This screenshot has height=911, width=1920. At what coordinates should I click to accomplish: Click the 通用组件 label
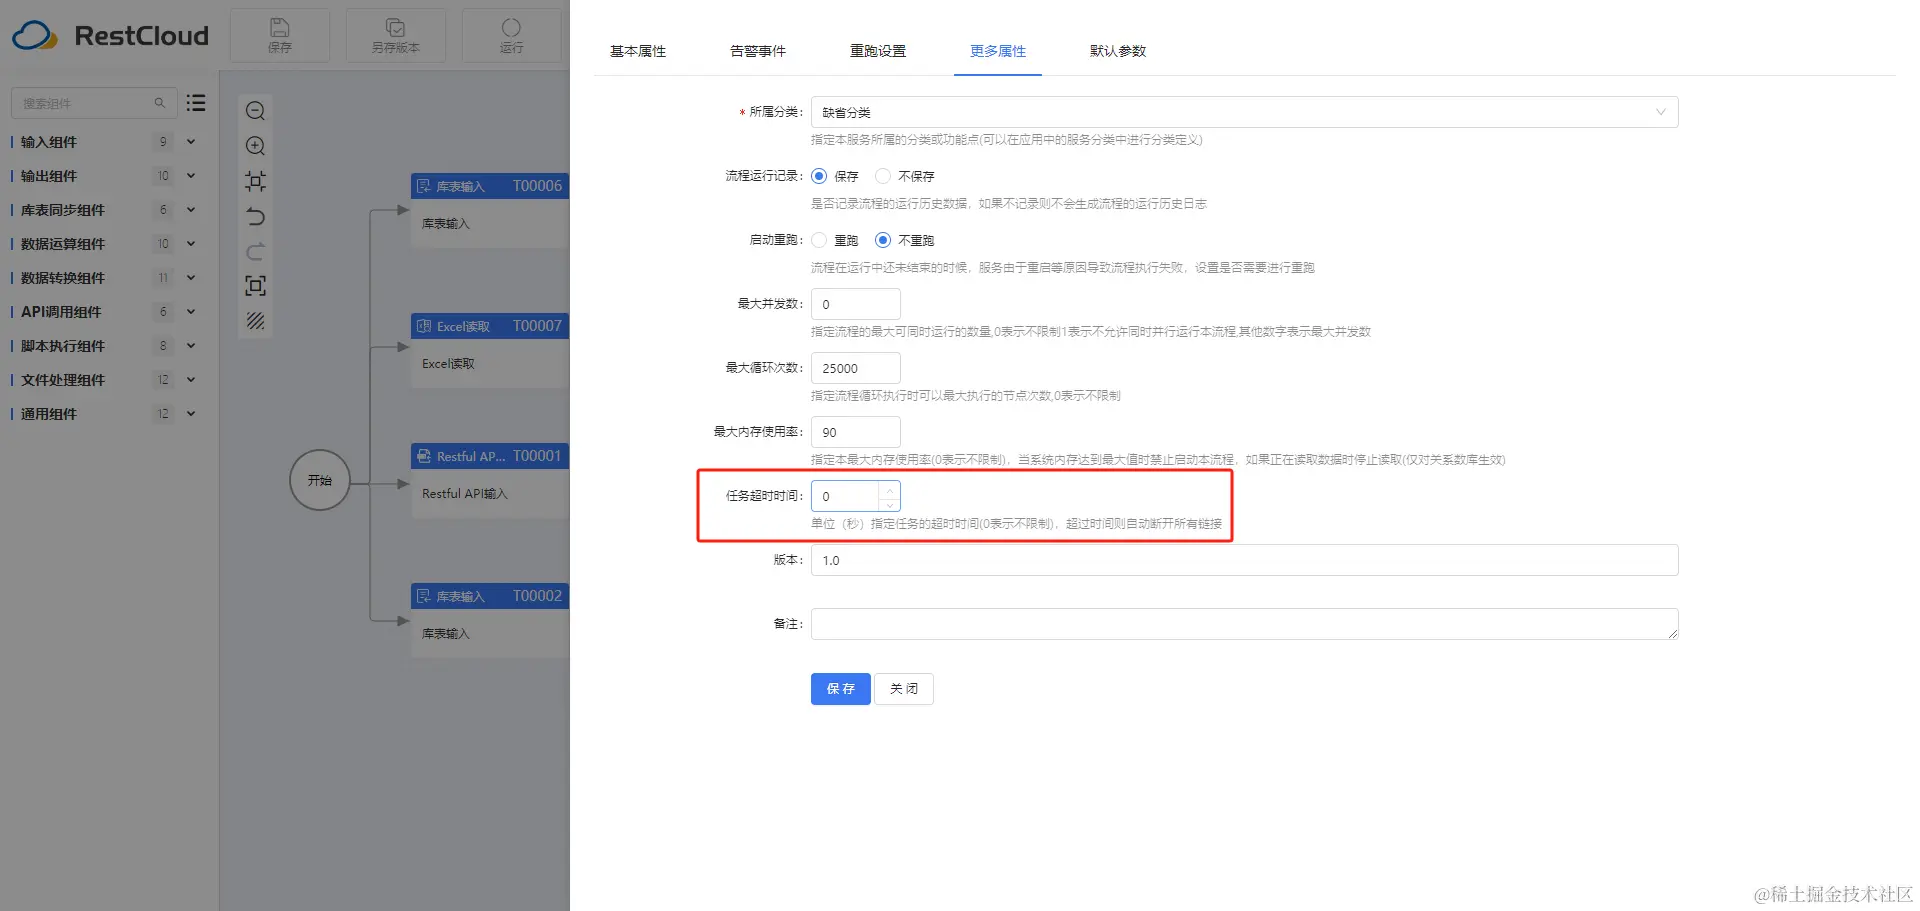coord(49,414)
